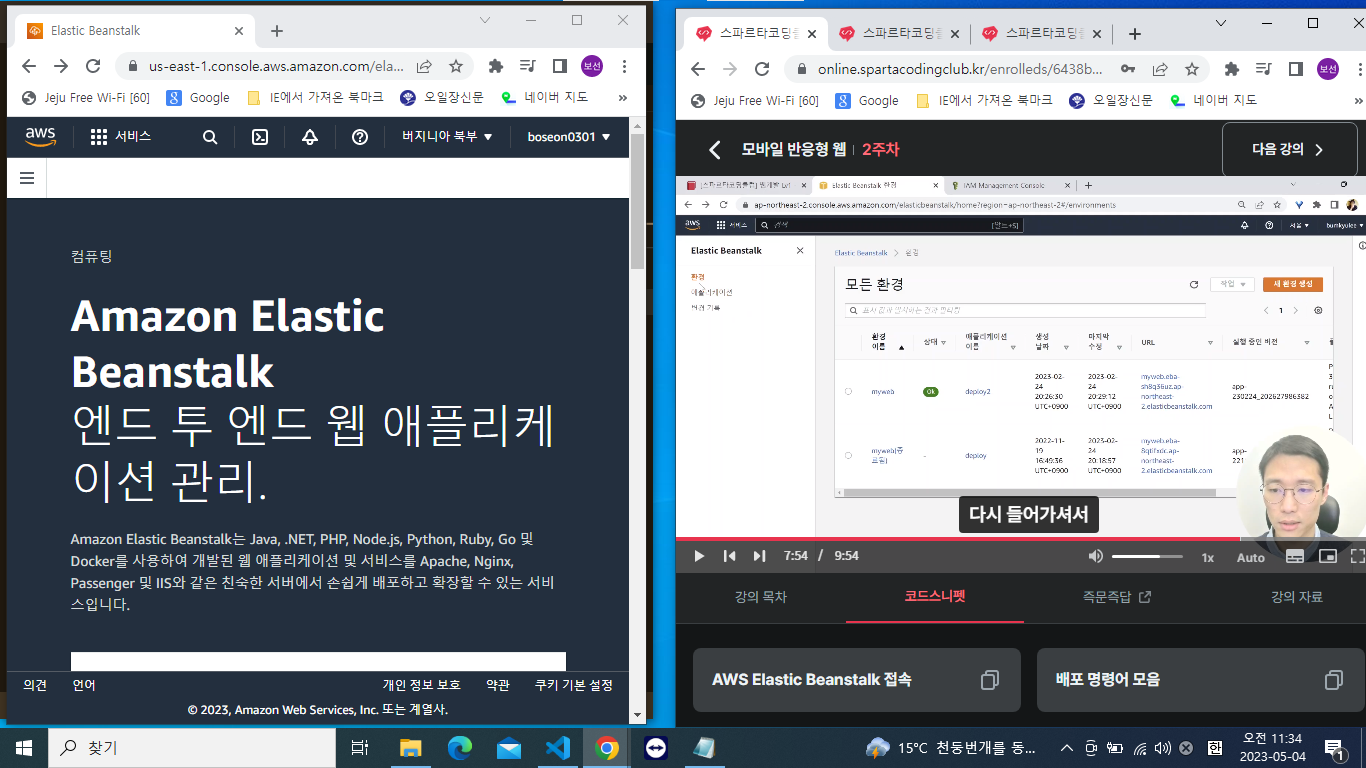The width and height of the screenshot is (1366, 768).
Task: Skip to next video in player
Action: coord(759,556)
